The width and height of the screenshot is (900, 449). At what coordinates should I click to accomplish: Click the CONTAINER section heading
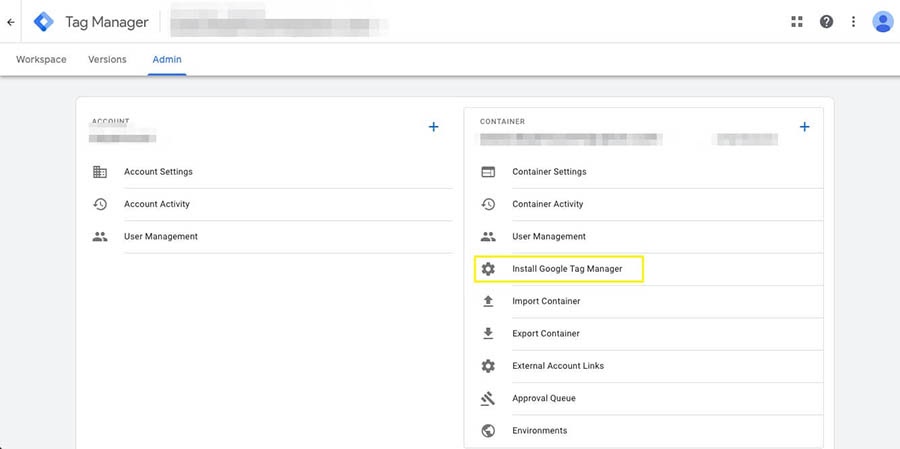(x=502, y=122)
